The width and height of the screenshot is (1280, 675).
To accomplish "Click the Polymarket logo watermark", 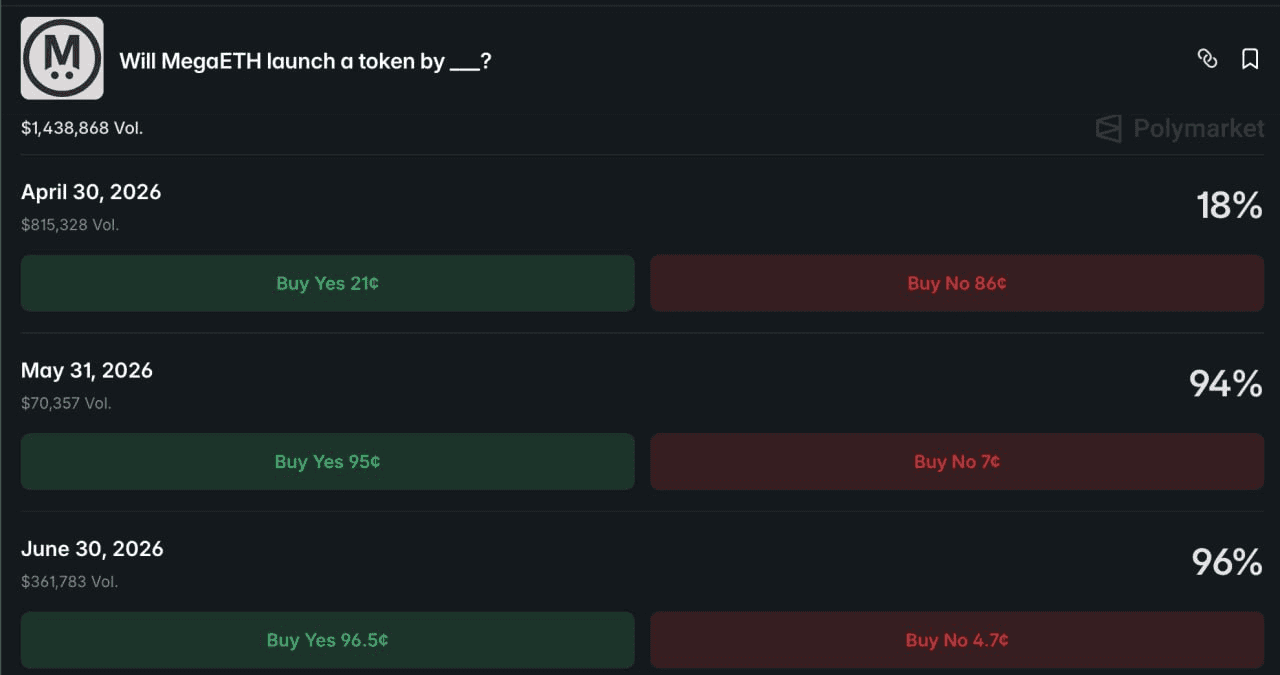I will click(x=1180, y=128).
